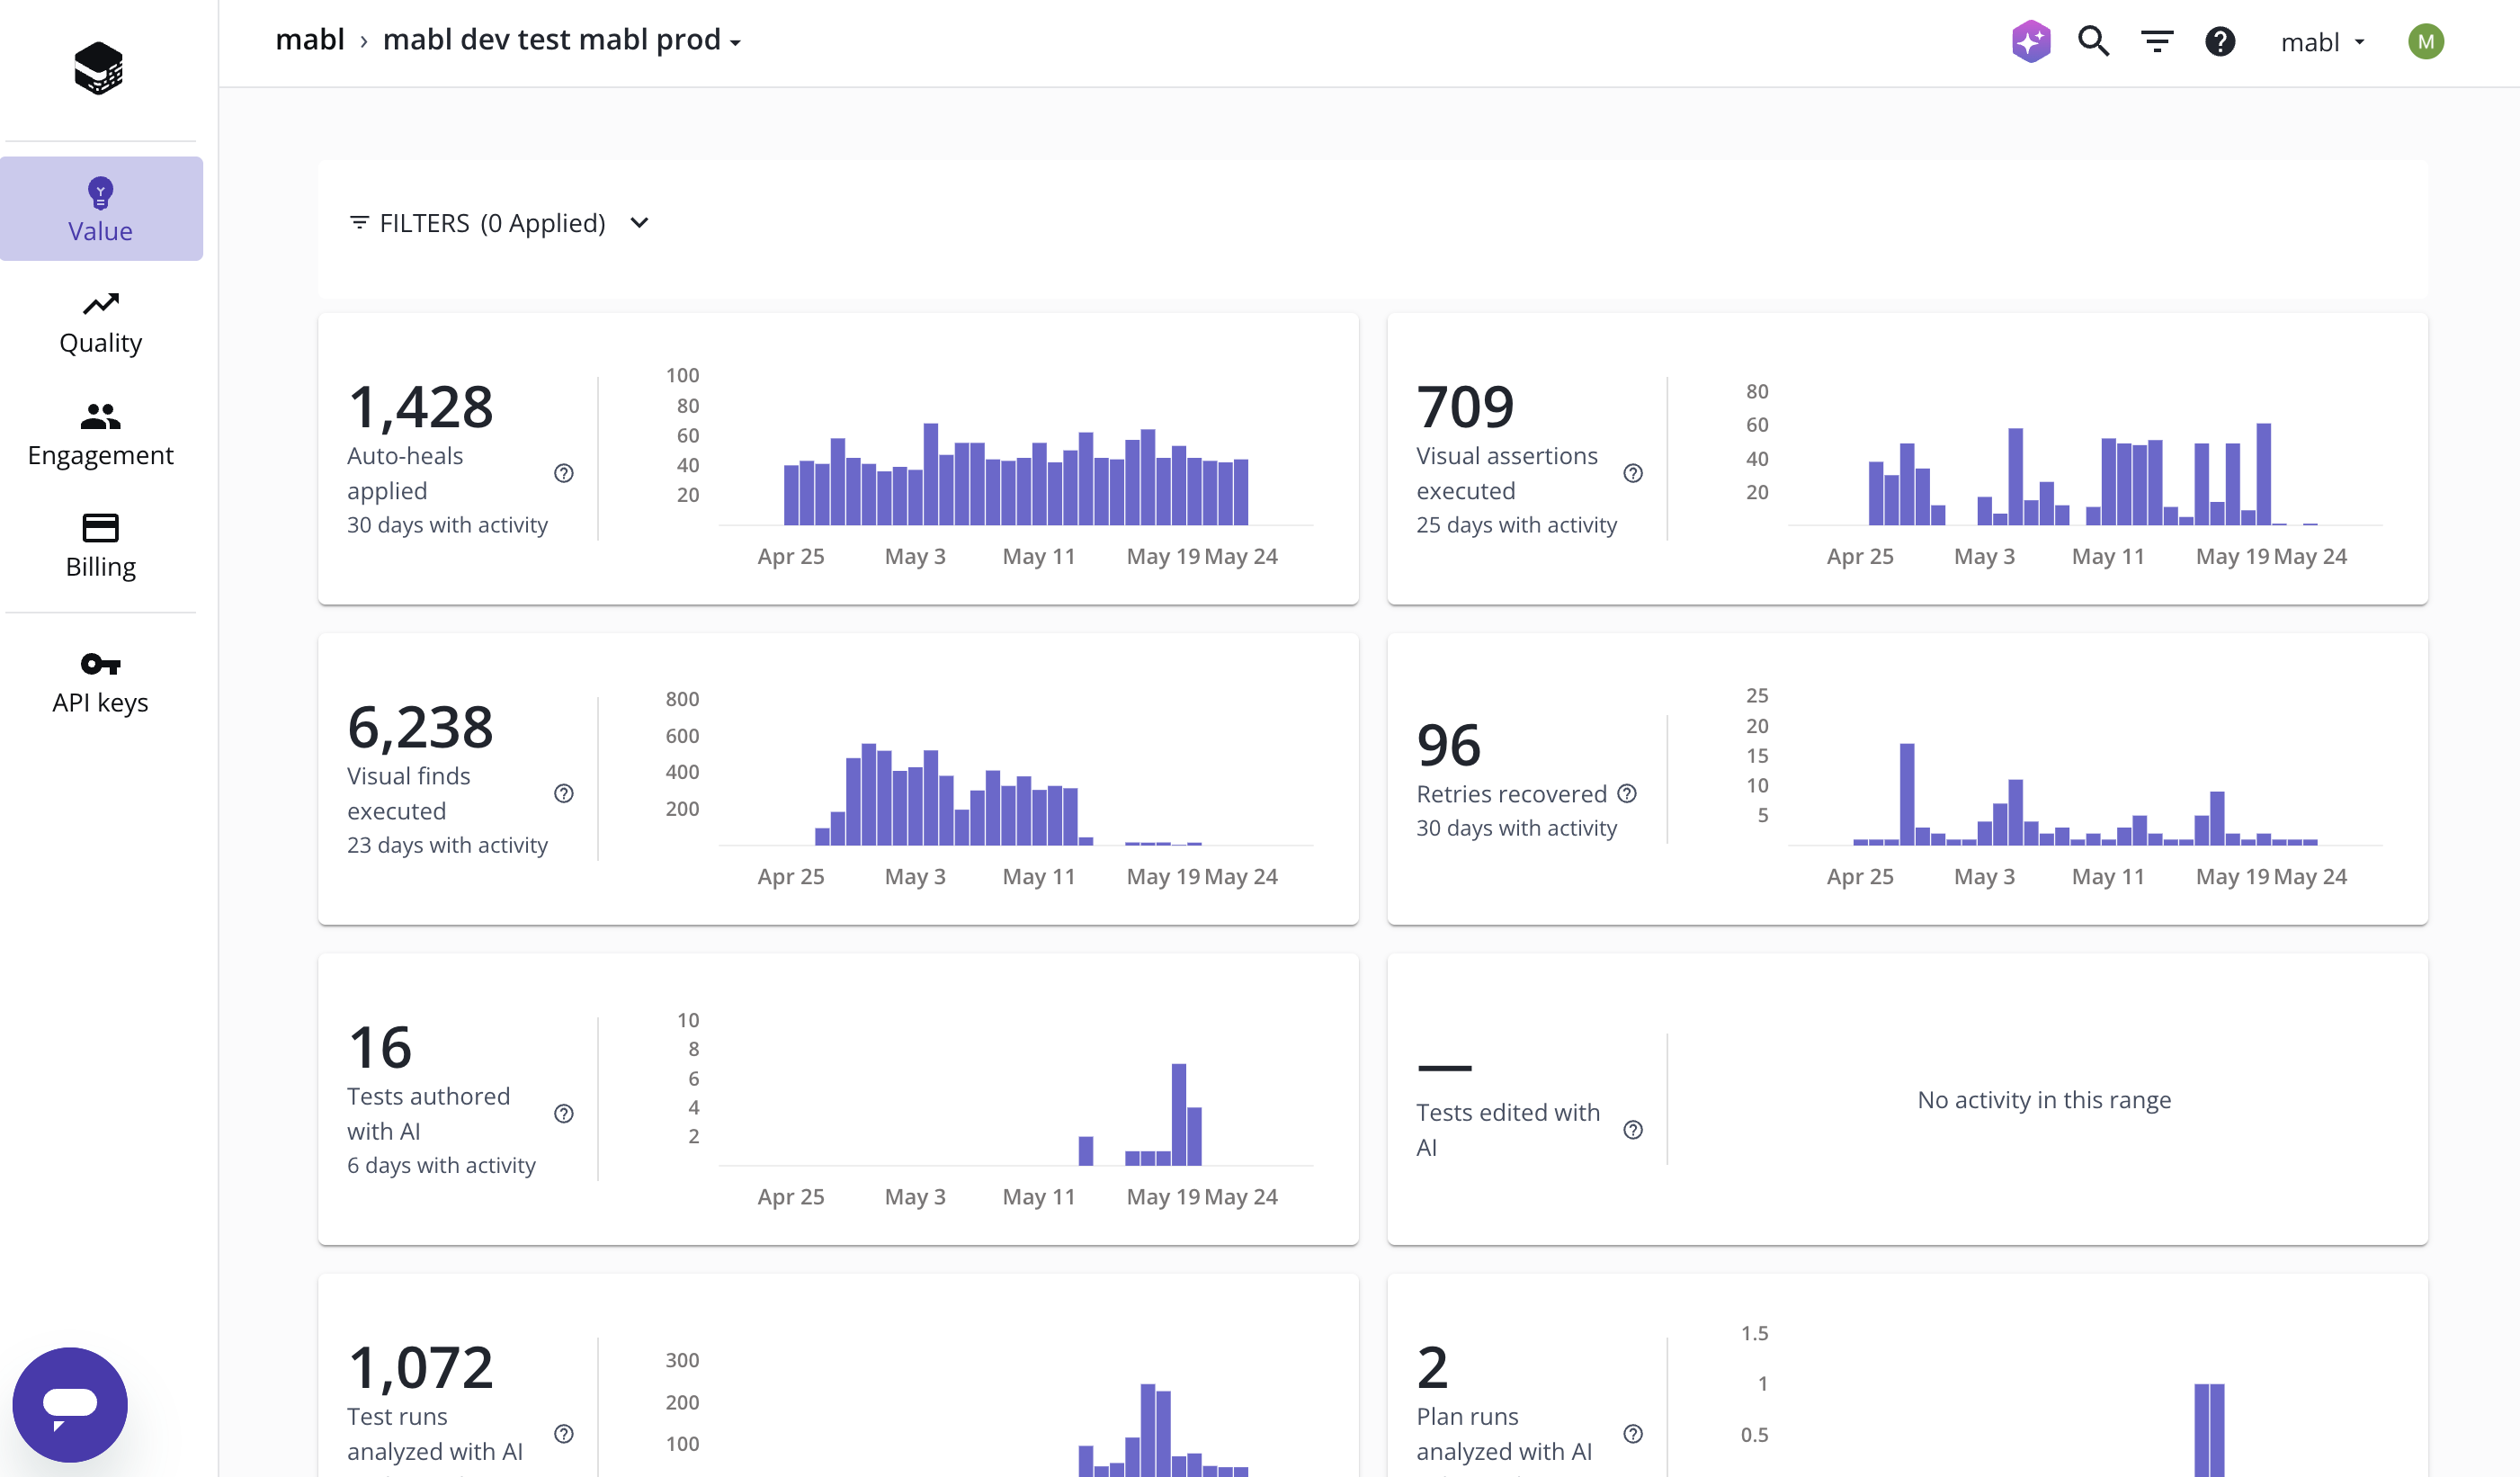Click 'No activity in this range' text
The height and width of the screenshot is (1477, 2520).
point(2044,1099)
